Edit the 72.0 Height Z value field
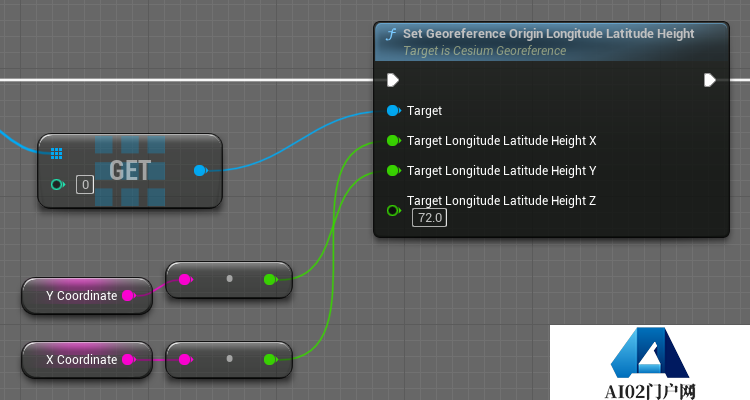The height and width of the screenshot is (400, 750). [x=431, y=218]
